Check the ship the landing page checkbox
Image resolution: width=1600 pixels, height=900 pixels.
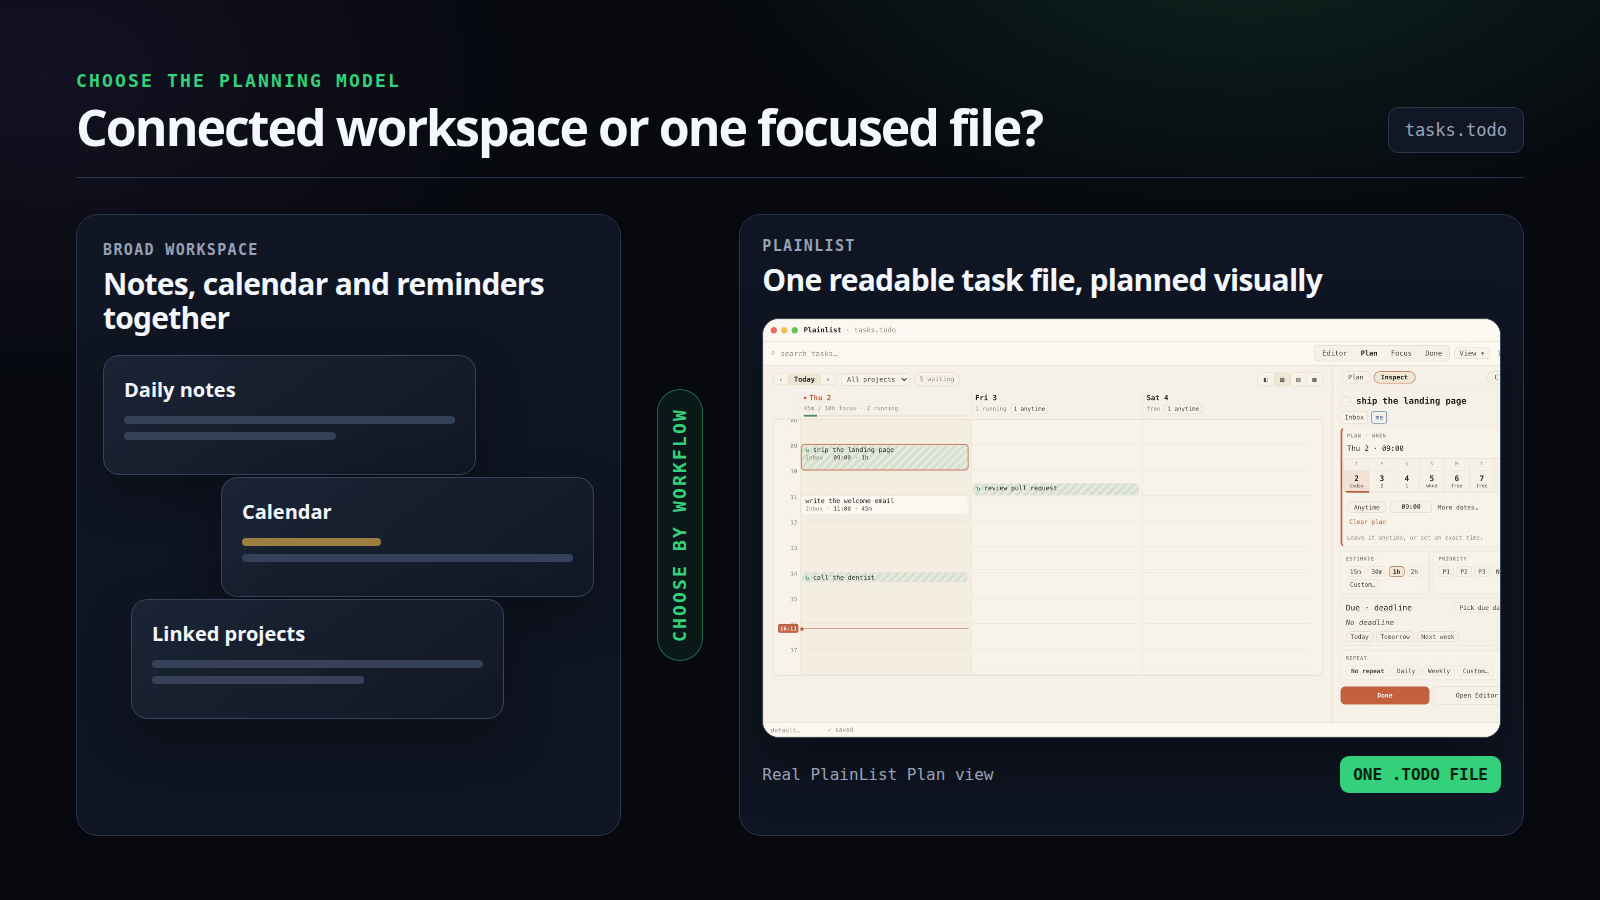[x=1346, y=401]
